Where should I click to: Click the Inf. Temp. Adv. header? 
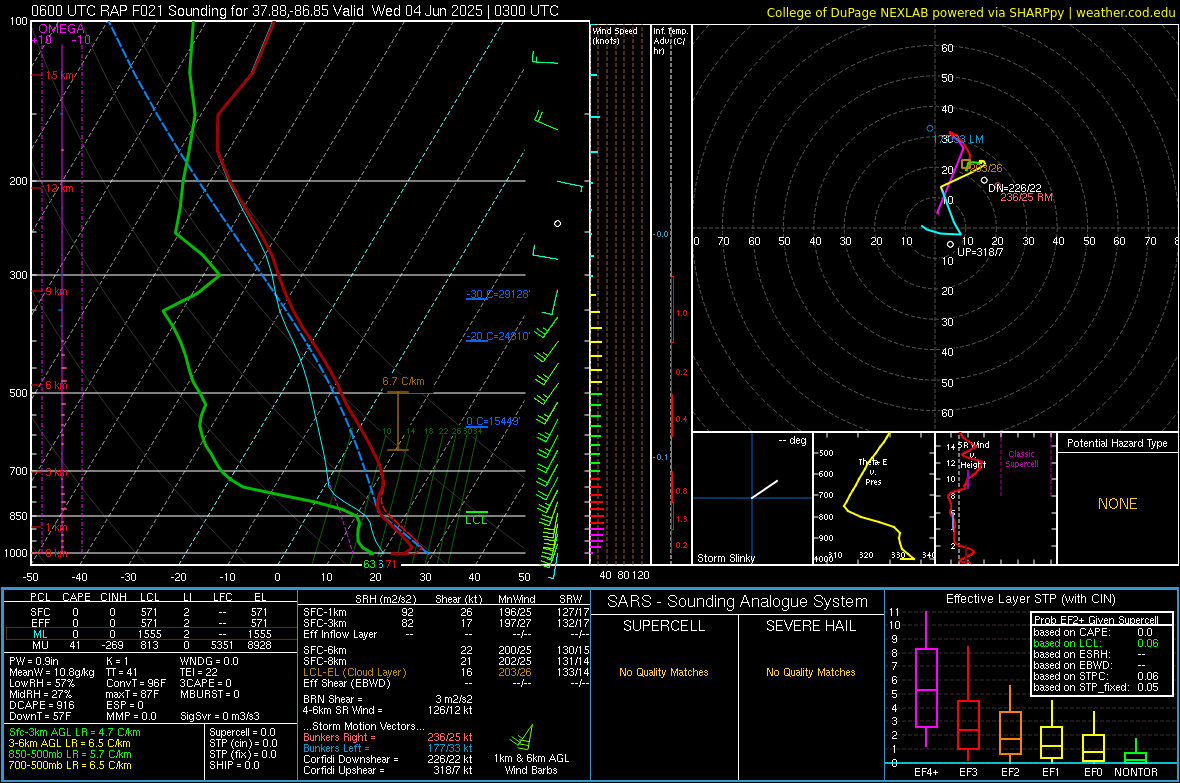coord(670,41)
